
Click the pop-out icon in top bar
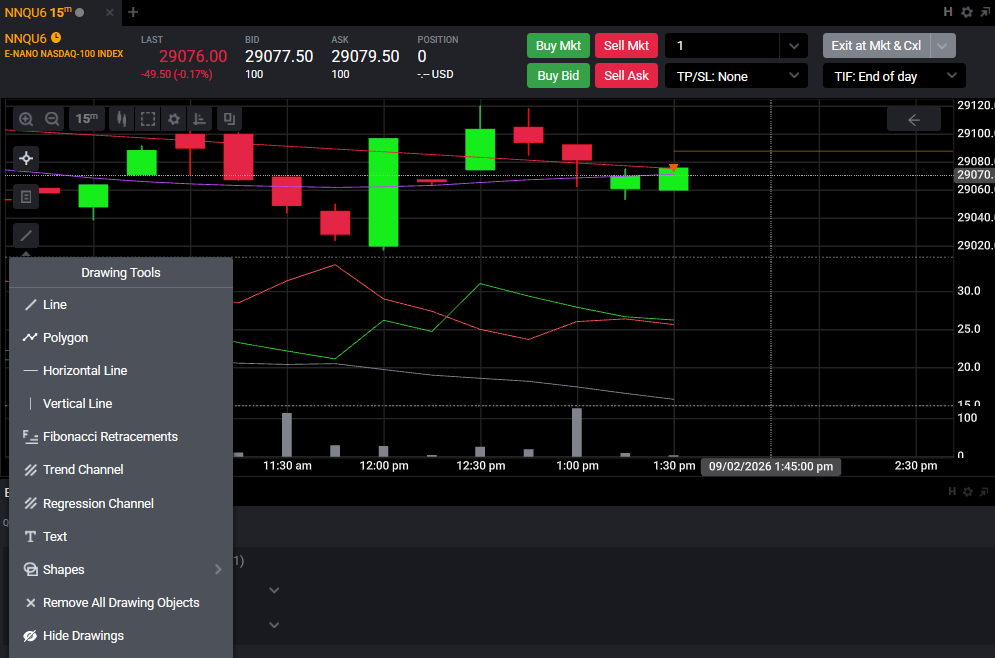(985, 12)
